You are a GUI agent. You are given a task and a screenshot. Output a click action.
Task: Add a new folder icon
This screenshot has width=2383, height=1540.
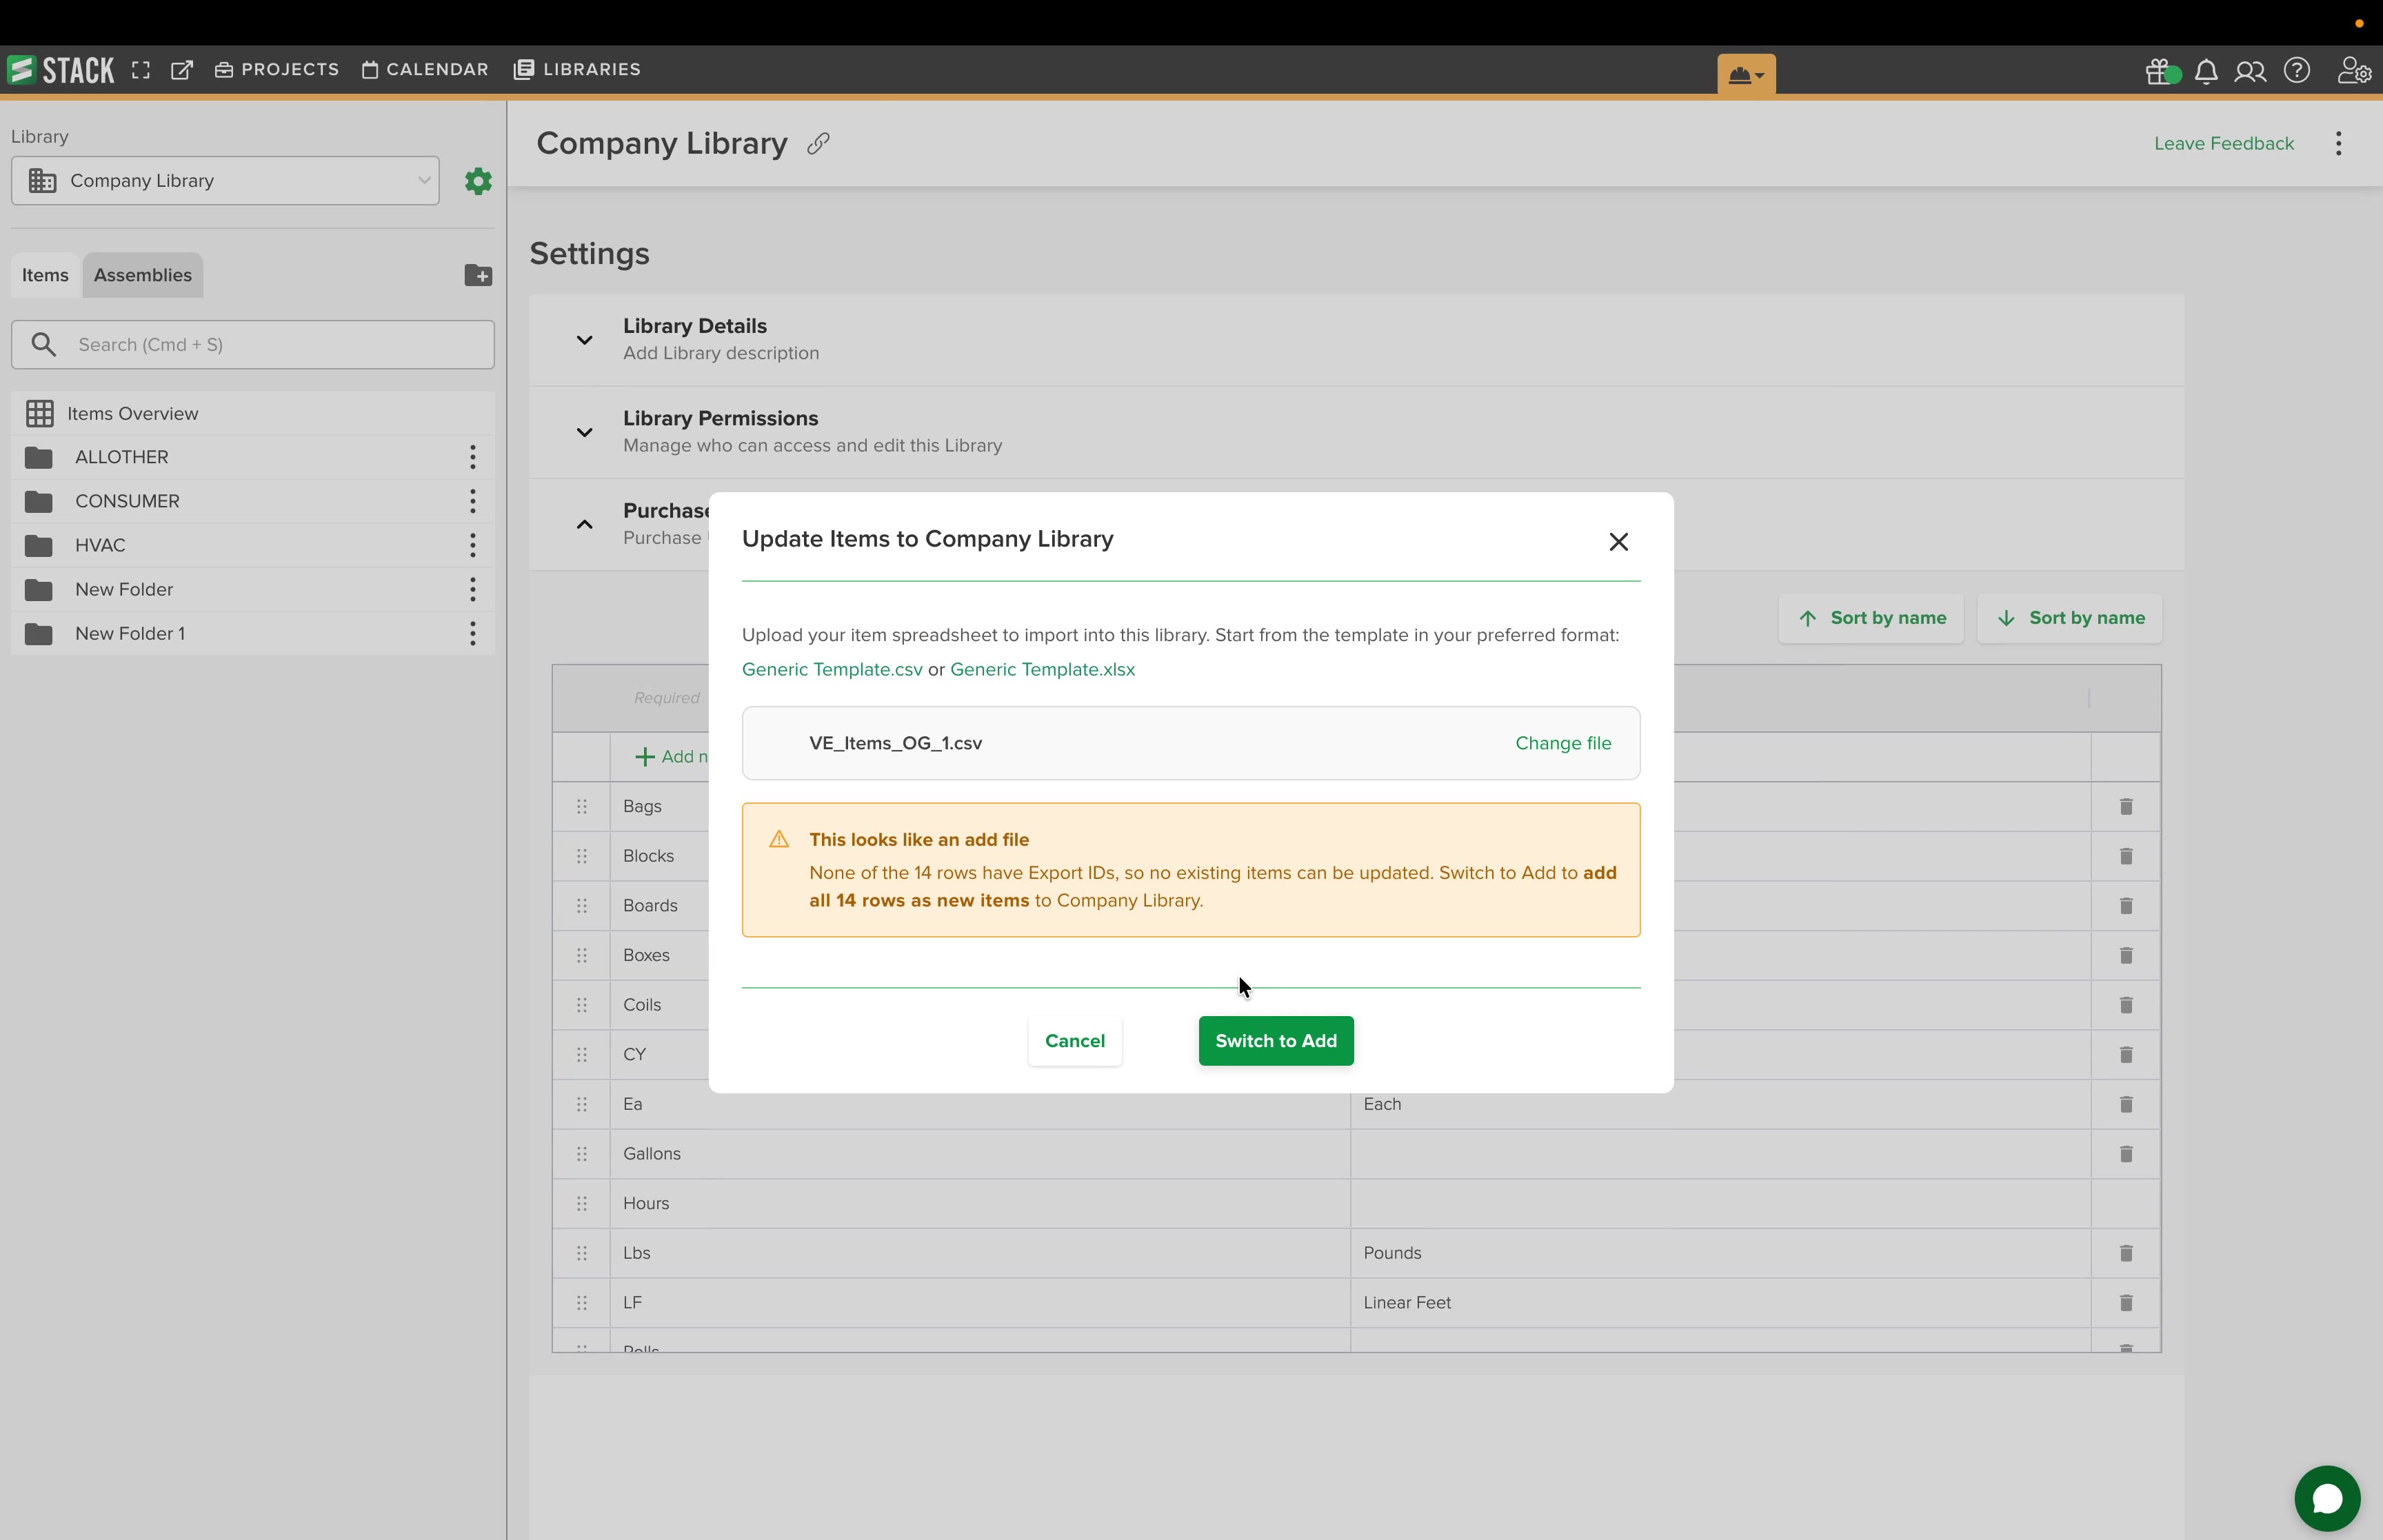[478, 275]
